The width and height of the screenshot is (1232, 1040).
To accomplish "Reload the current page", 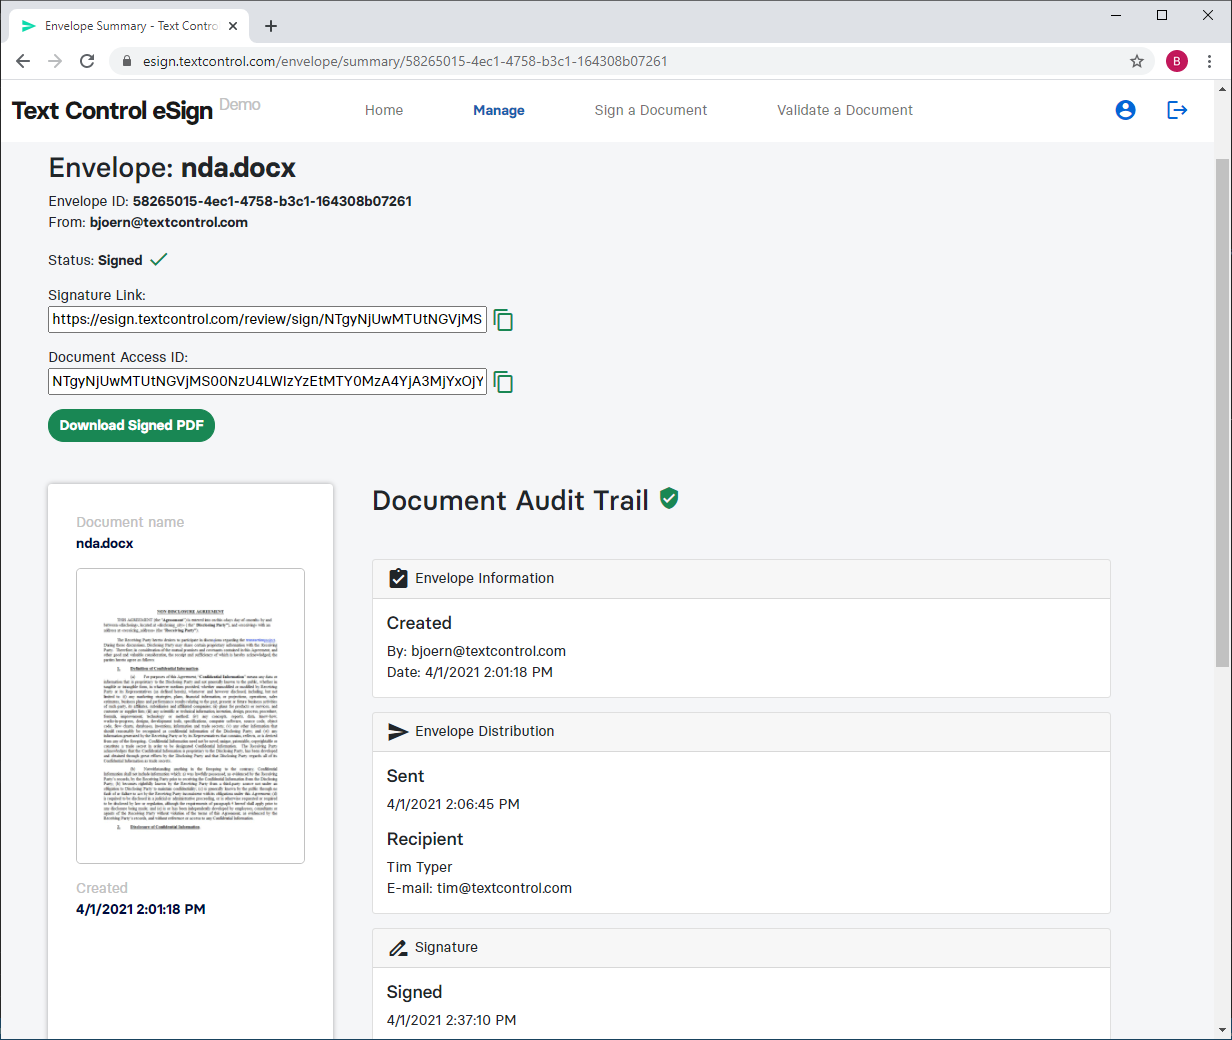I will pos(87,61).
